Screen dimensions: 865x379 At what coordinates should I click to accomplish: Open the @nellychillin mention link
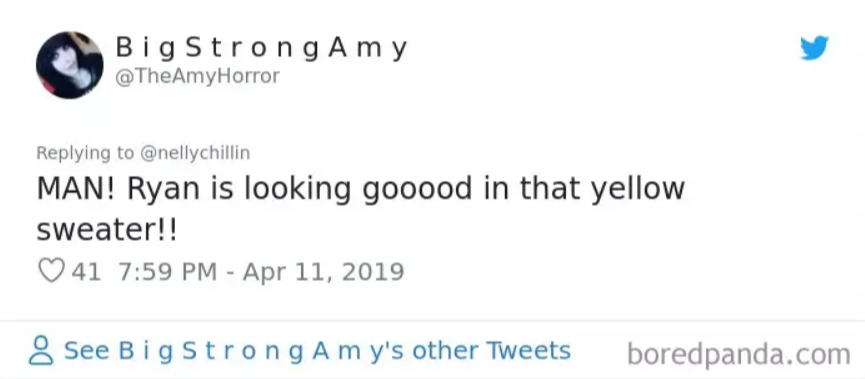[195, 153]
